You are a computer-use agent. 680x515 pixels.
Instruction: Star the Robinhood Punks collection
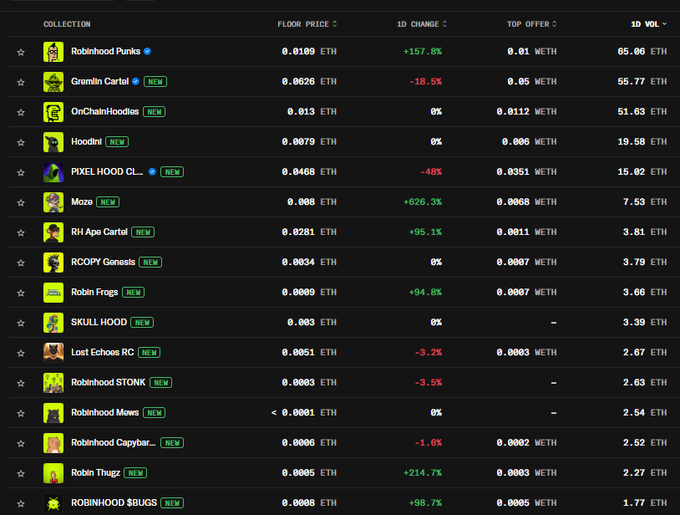point(20,52)
